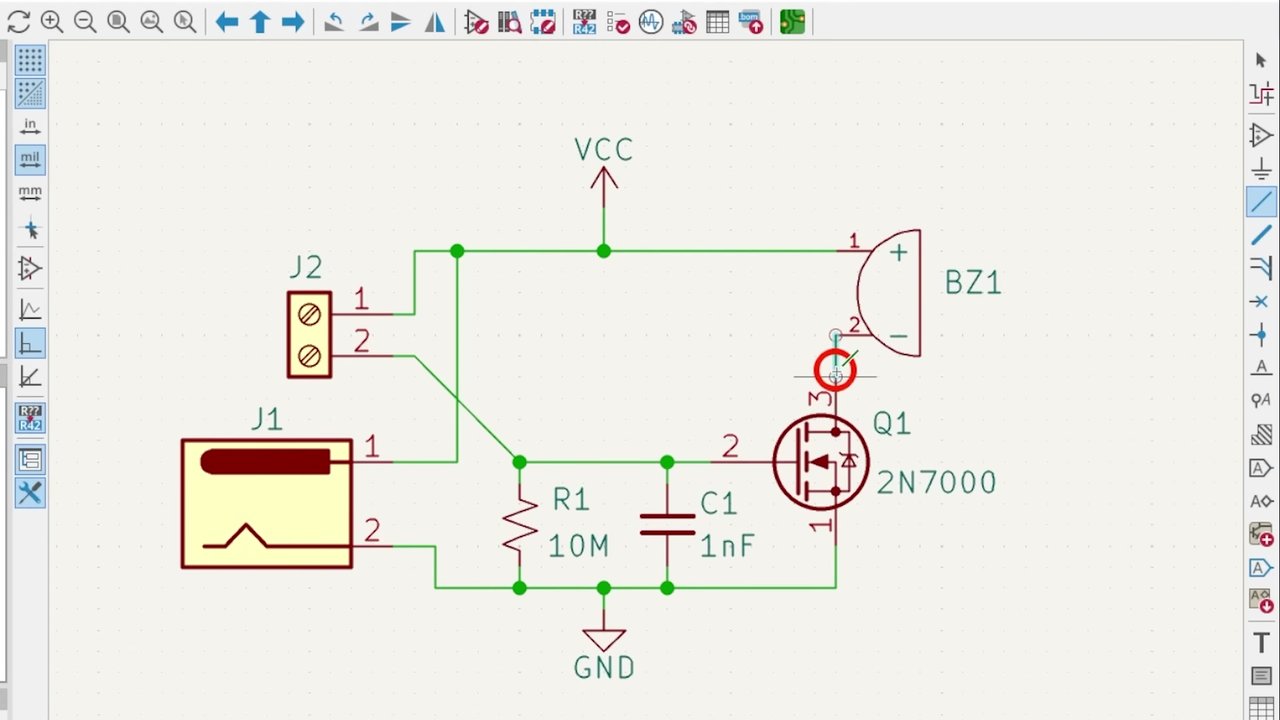The image size is (1280, 720).
Task: Click the zoom in magnifier
Action: coord(52,22)
